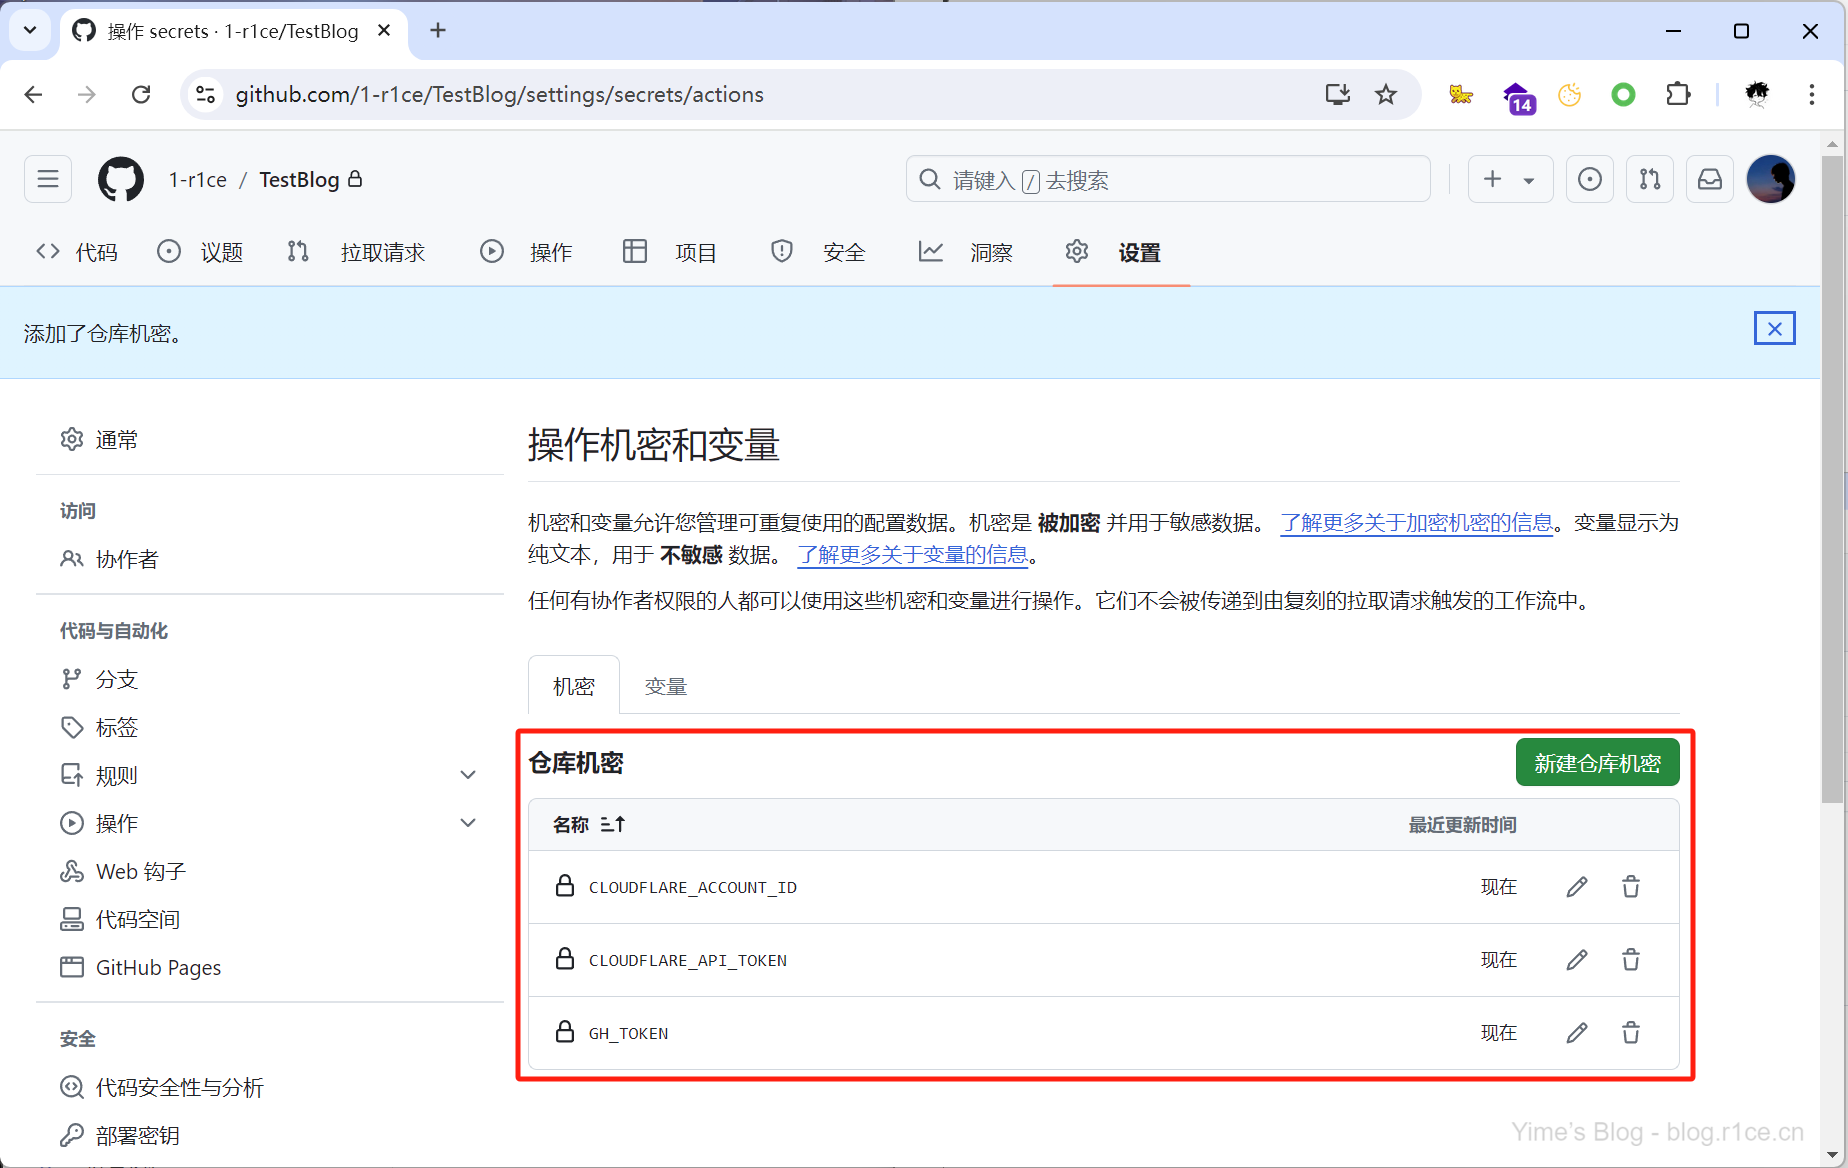Click the edit pencil for CLOUDFLARE_API_TOKEN
The width and height of the screenshot is (1848, 1168).
pos(1576,960)
